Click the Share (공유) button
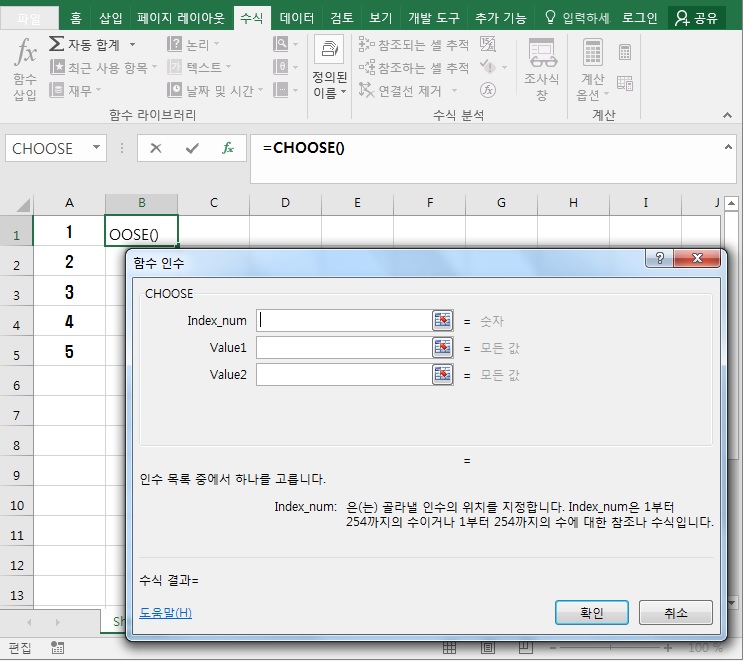 click(x=696, y=18)
